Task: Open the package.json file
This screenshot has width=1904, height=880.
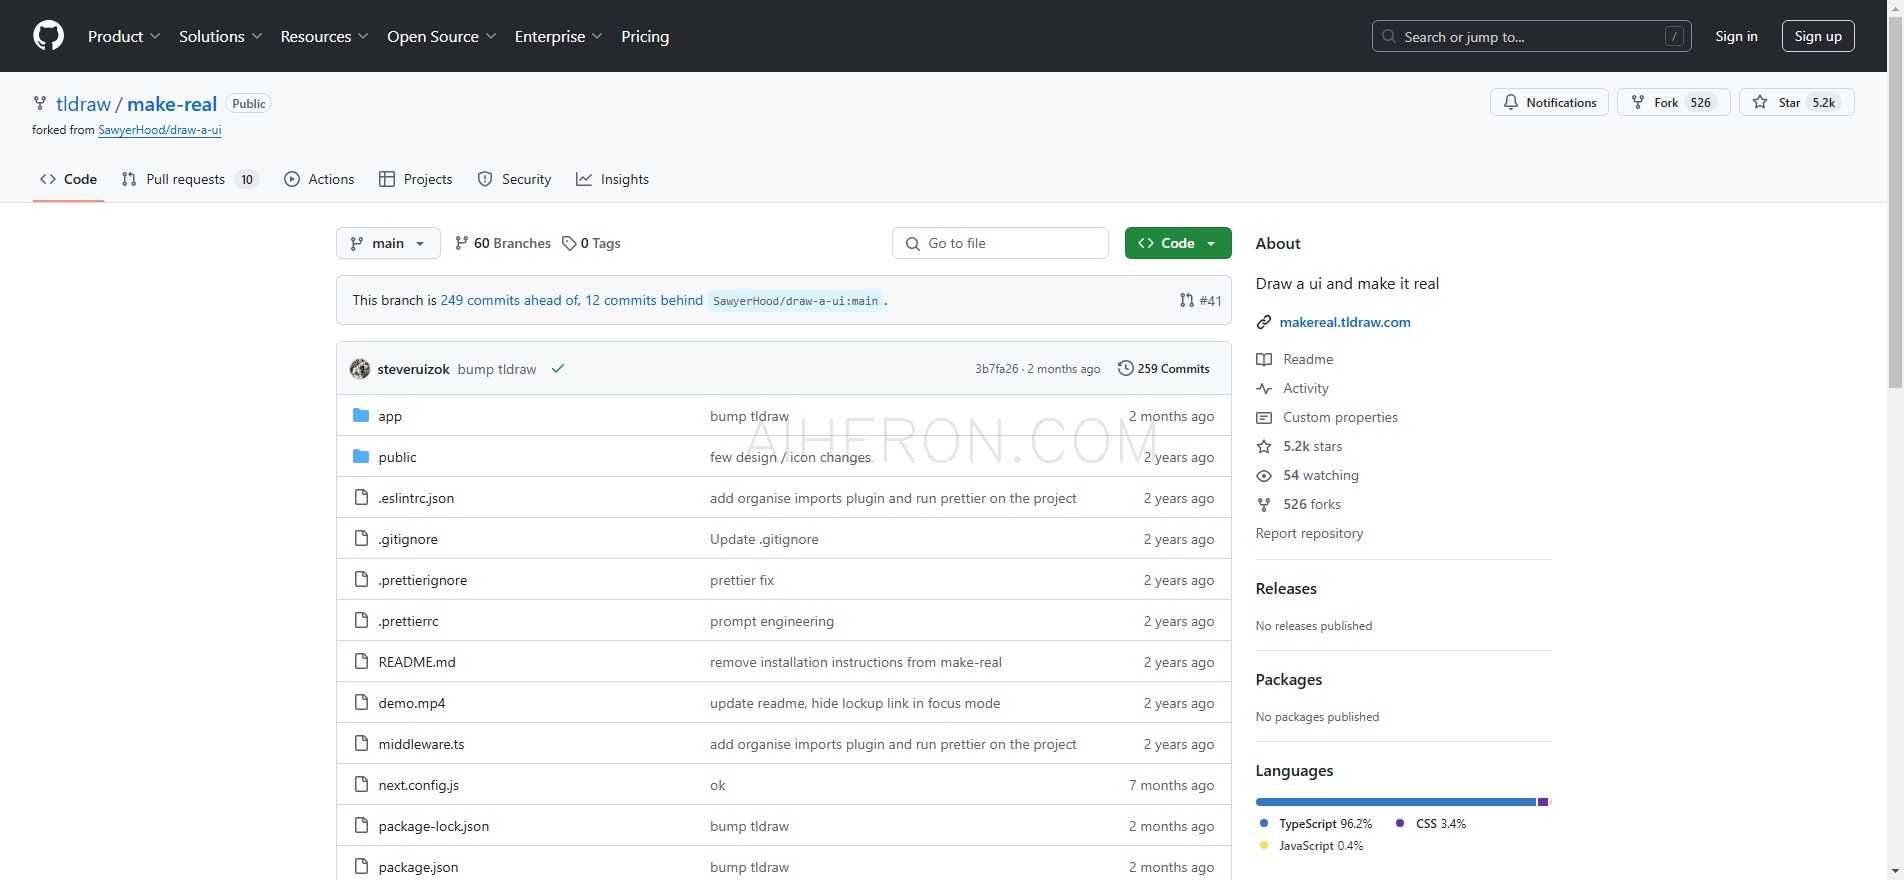Action: tap(418, 867)
